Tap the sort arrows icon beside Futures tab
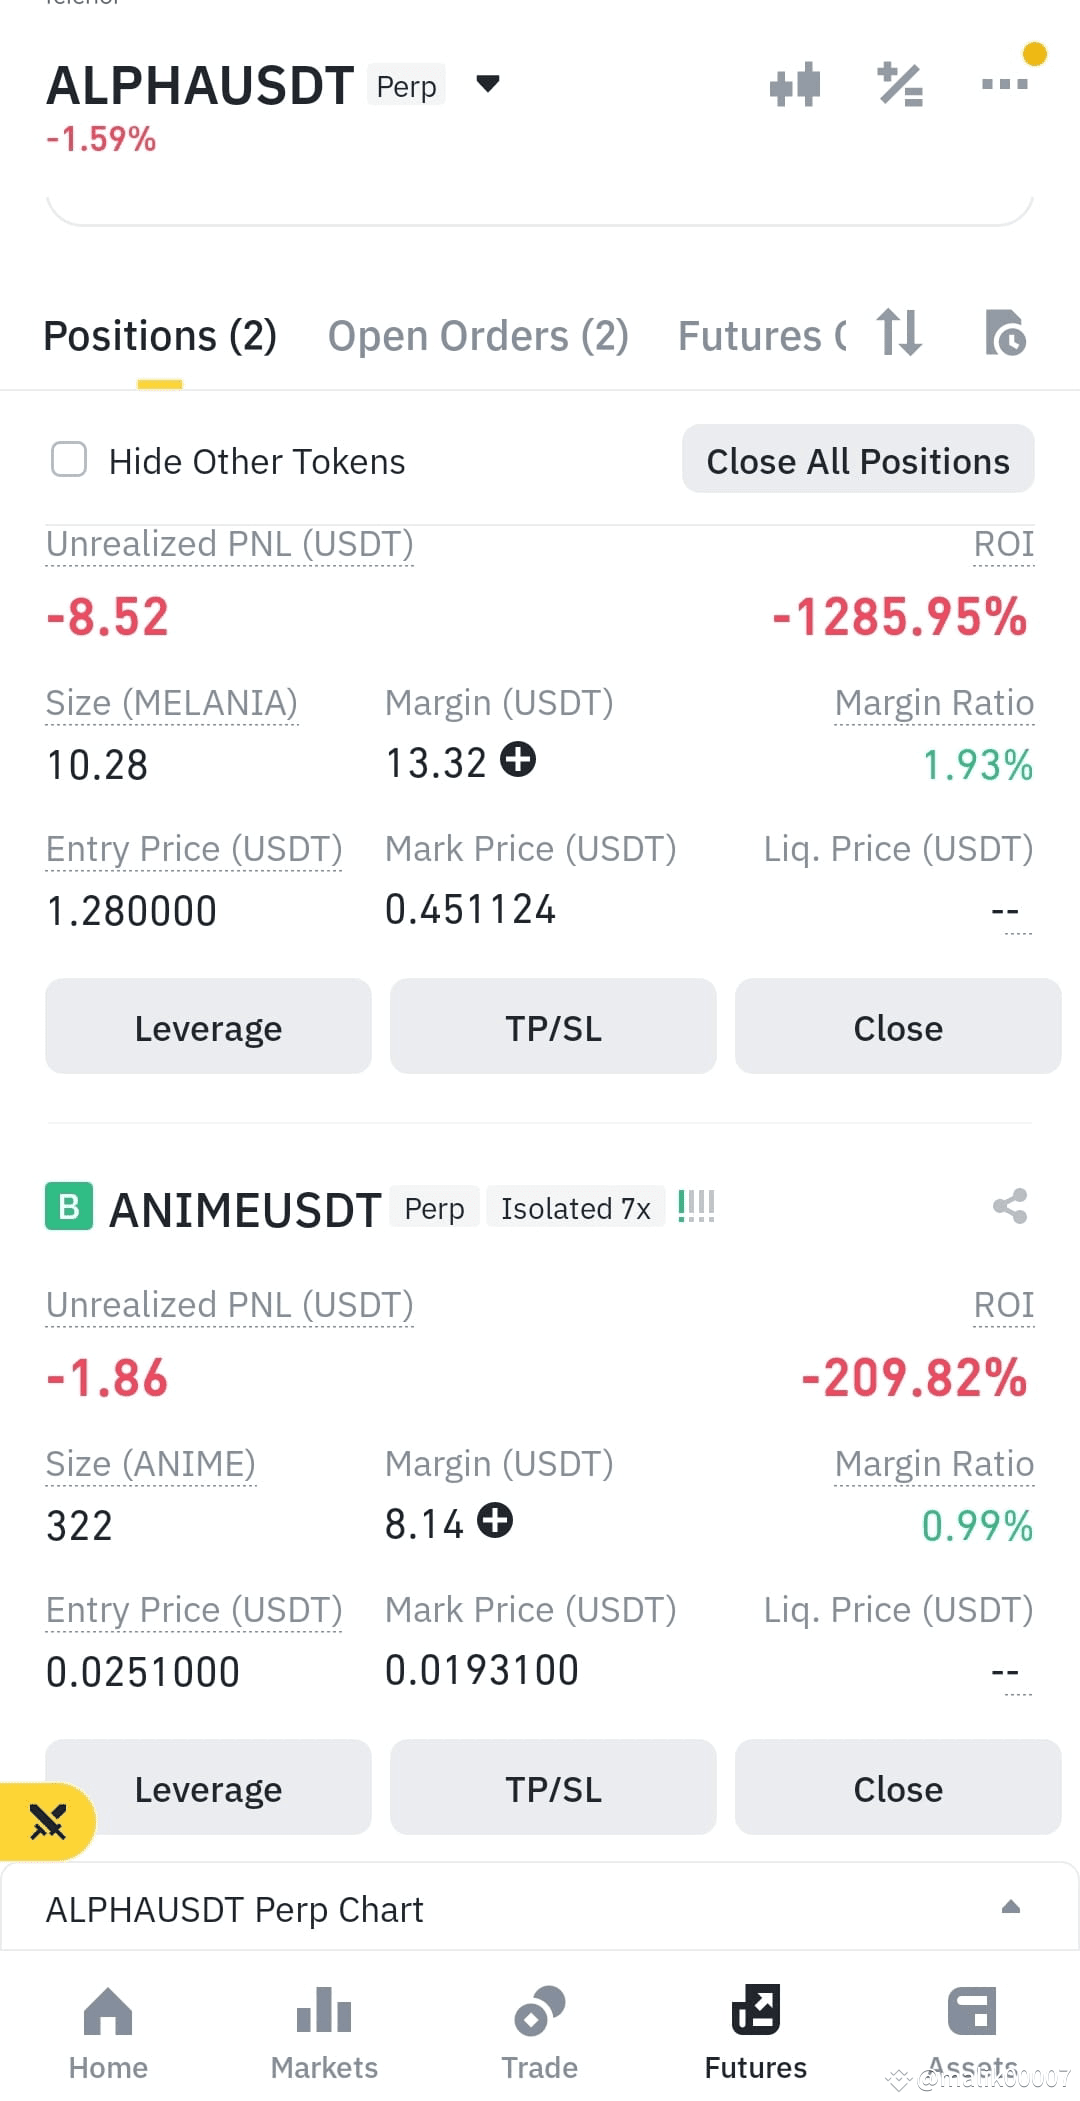 click(x=898, y=333)
